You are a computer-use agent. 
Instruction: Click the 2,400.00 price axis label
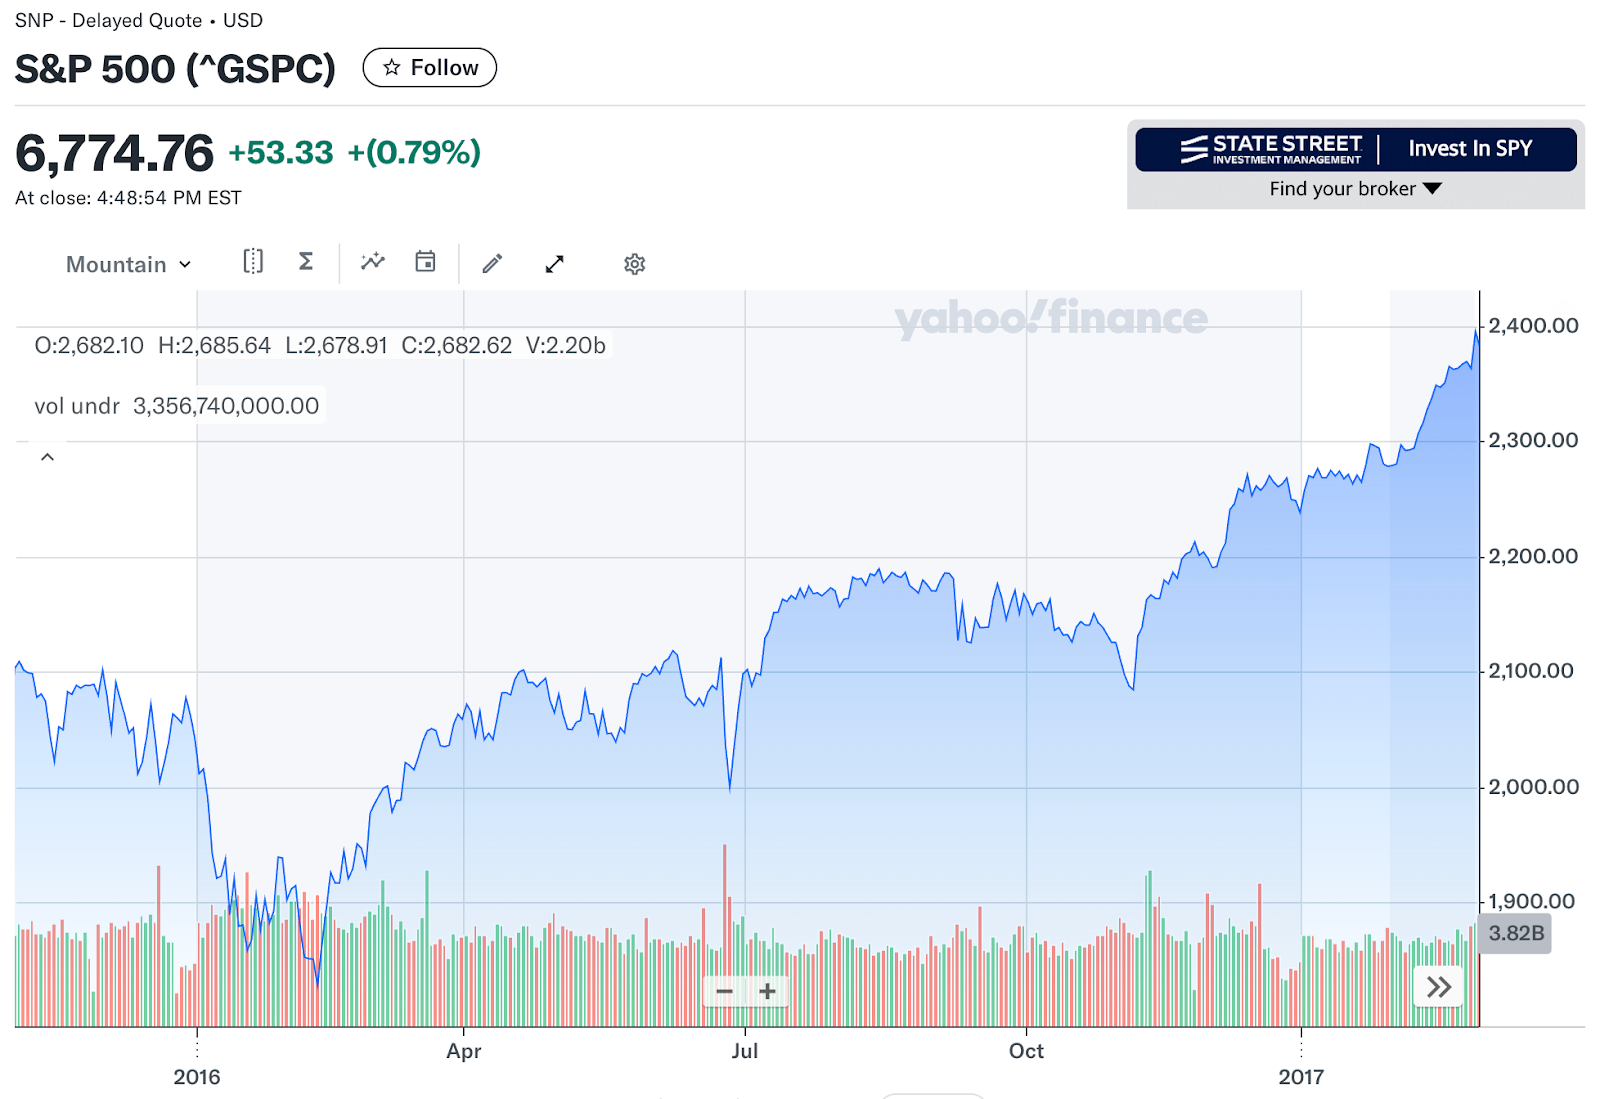(x=1533, y=326)
